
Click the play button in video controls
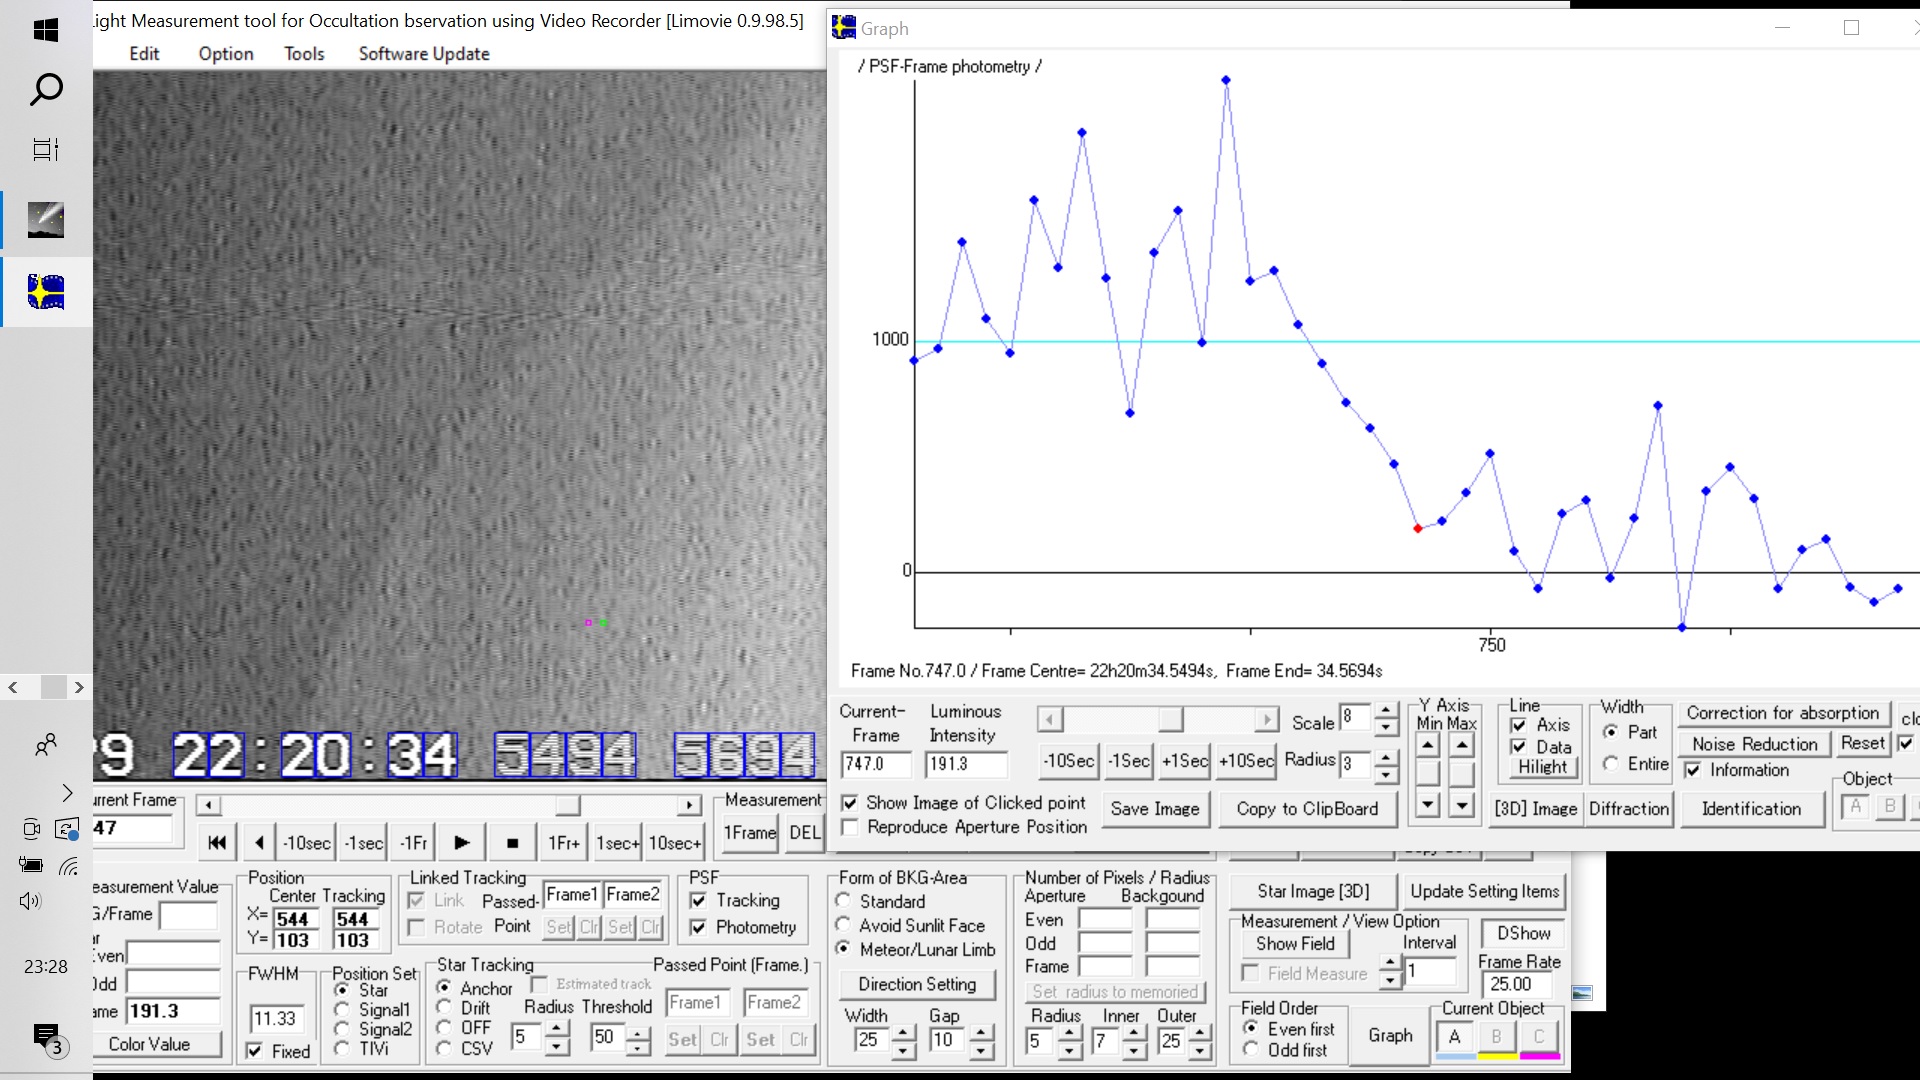461,843
